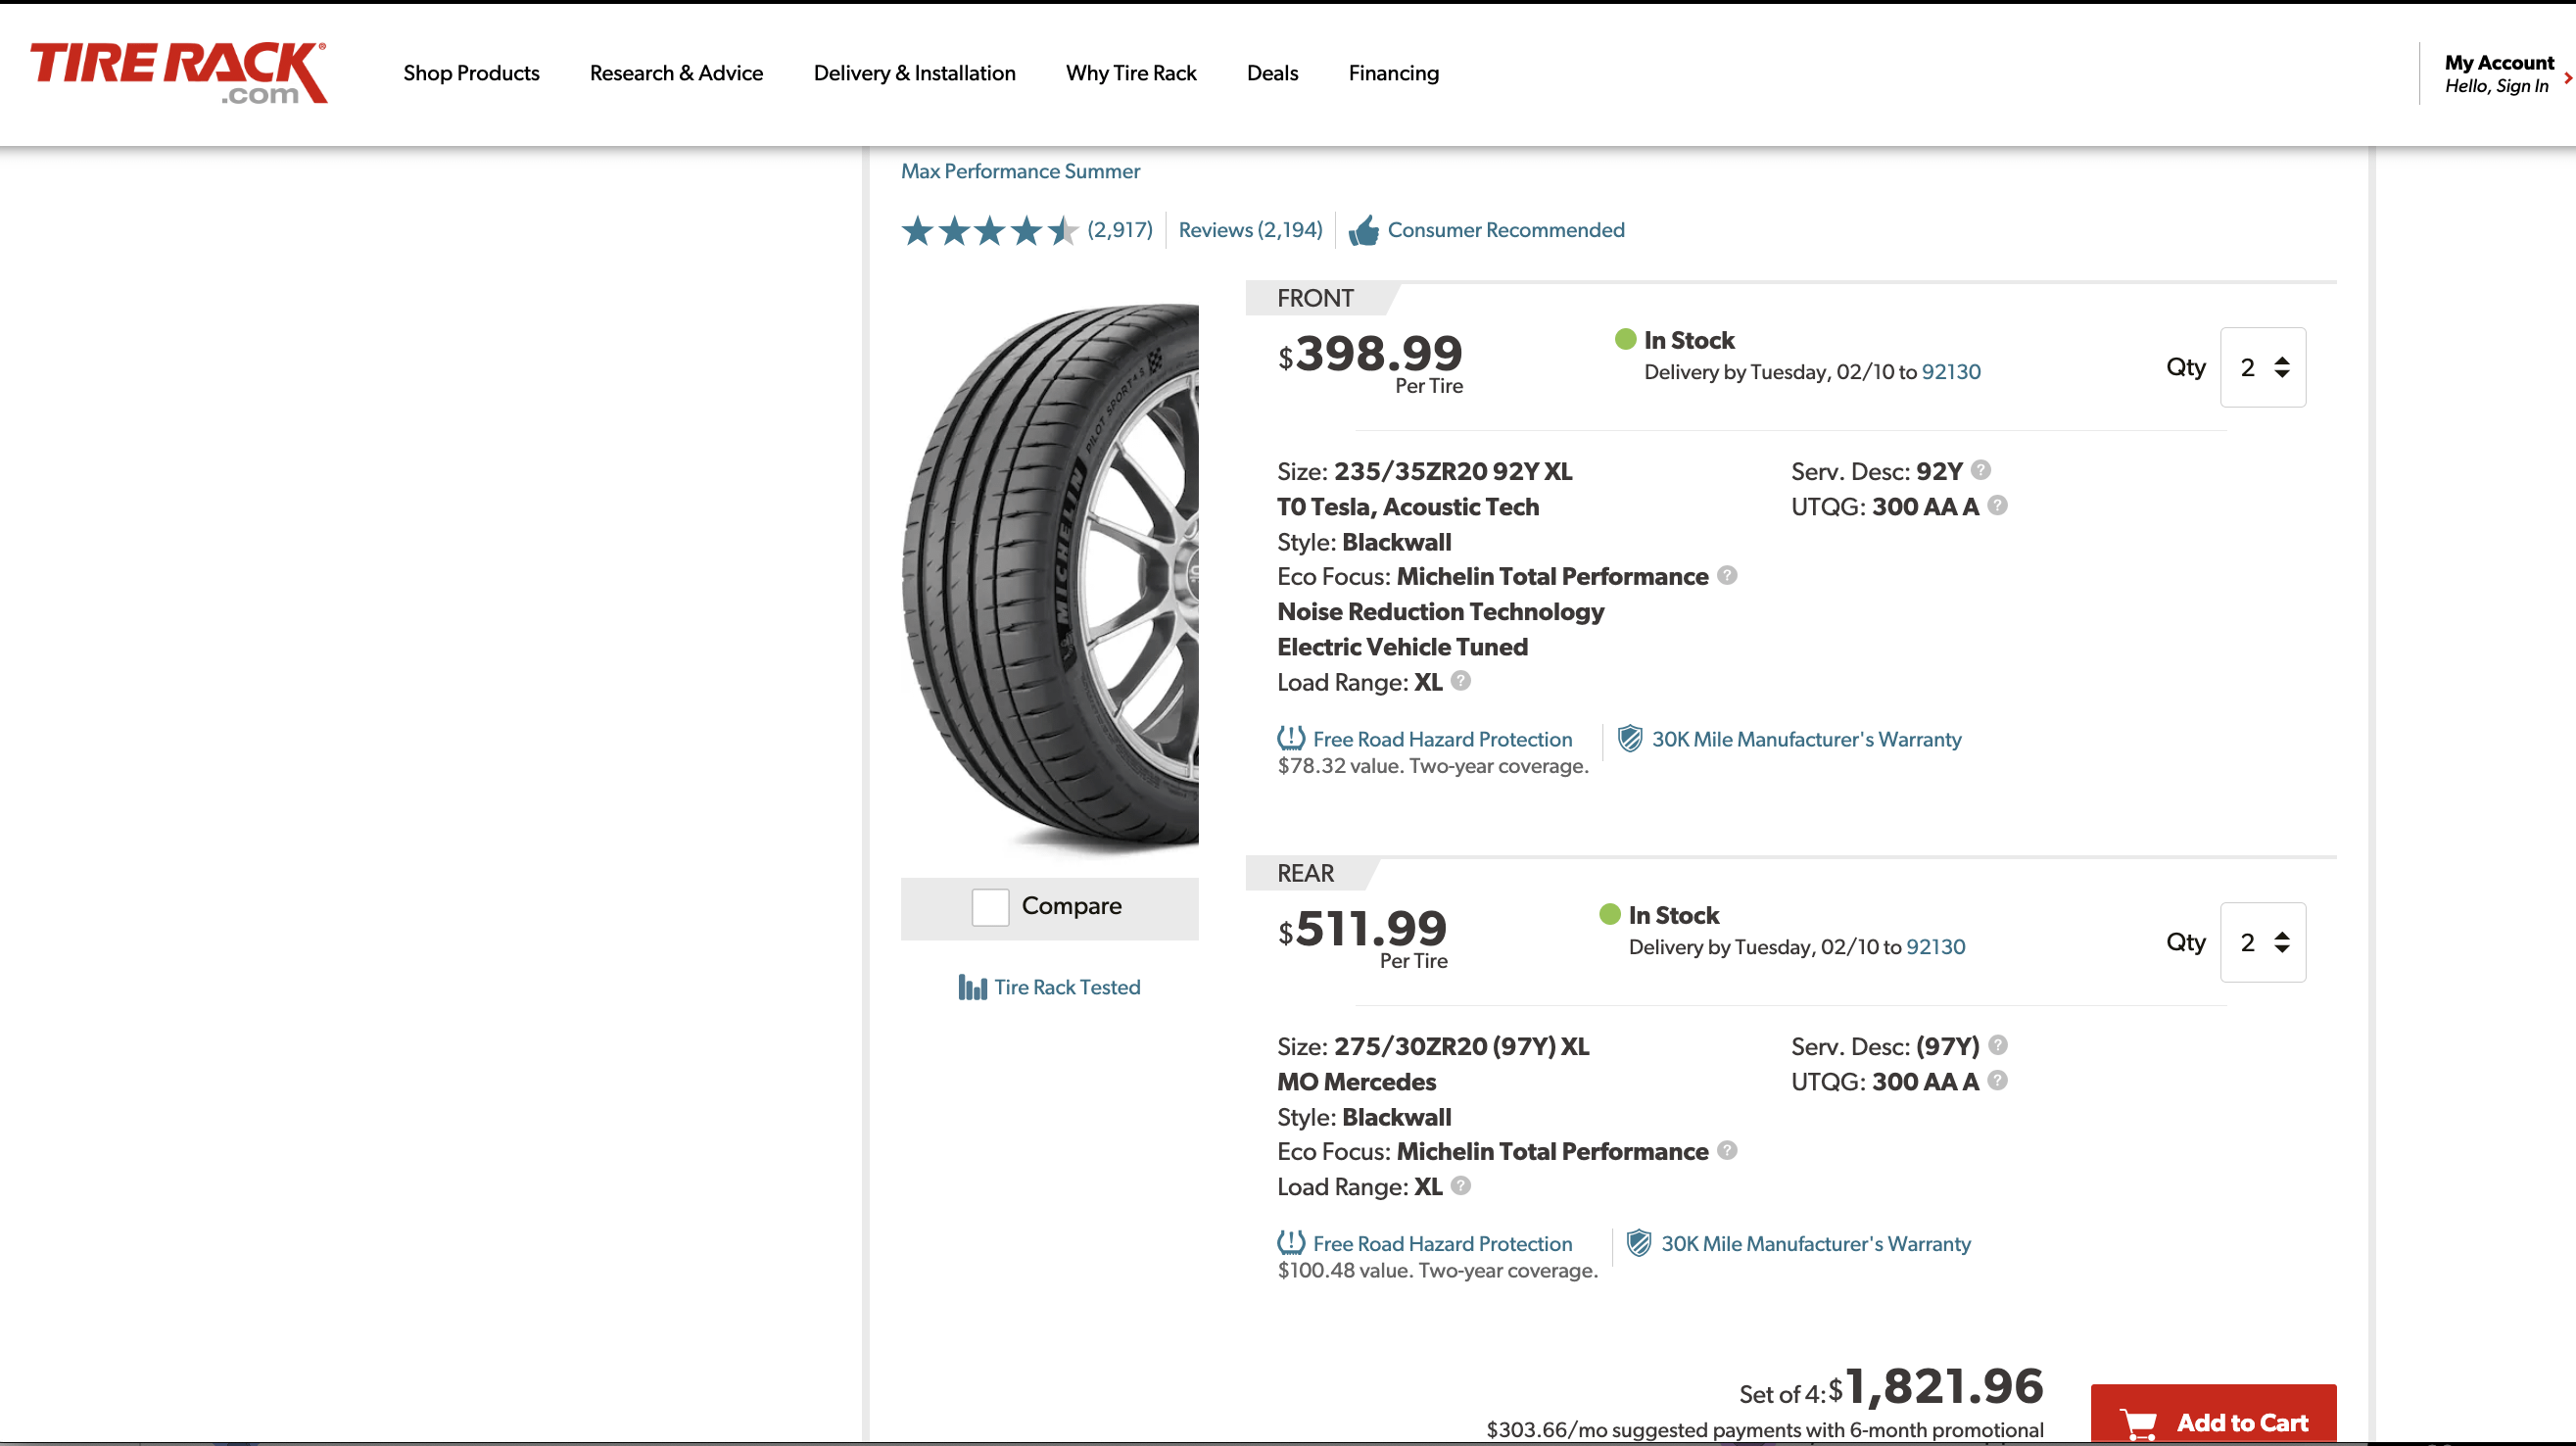Click front delivery zip code 92130

pyautogui.click(x=1950, y=372)
